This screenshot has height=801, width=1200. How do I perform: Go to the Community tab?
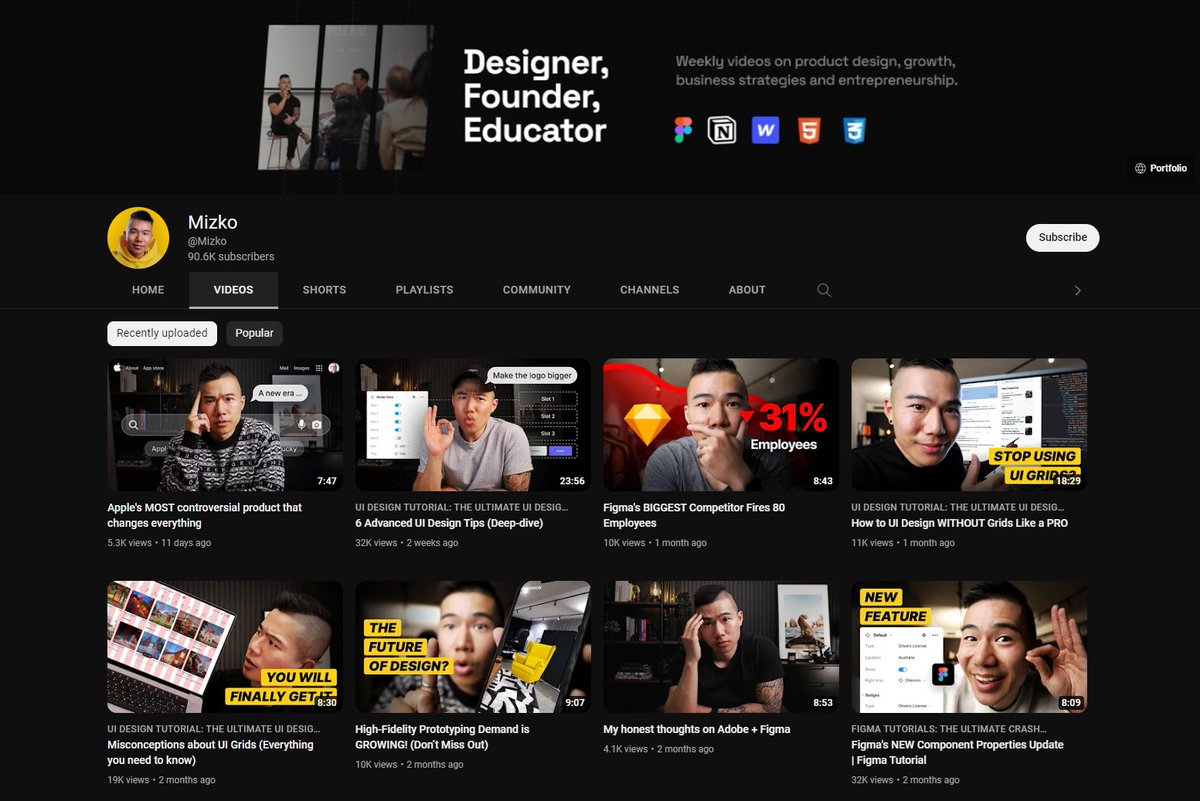pos(537,290)
